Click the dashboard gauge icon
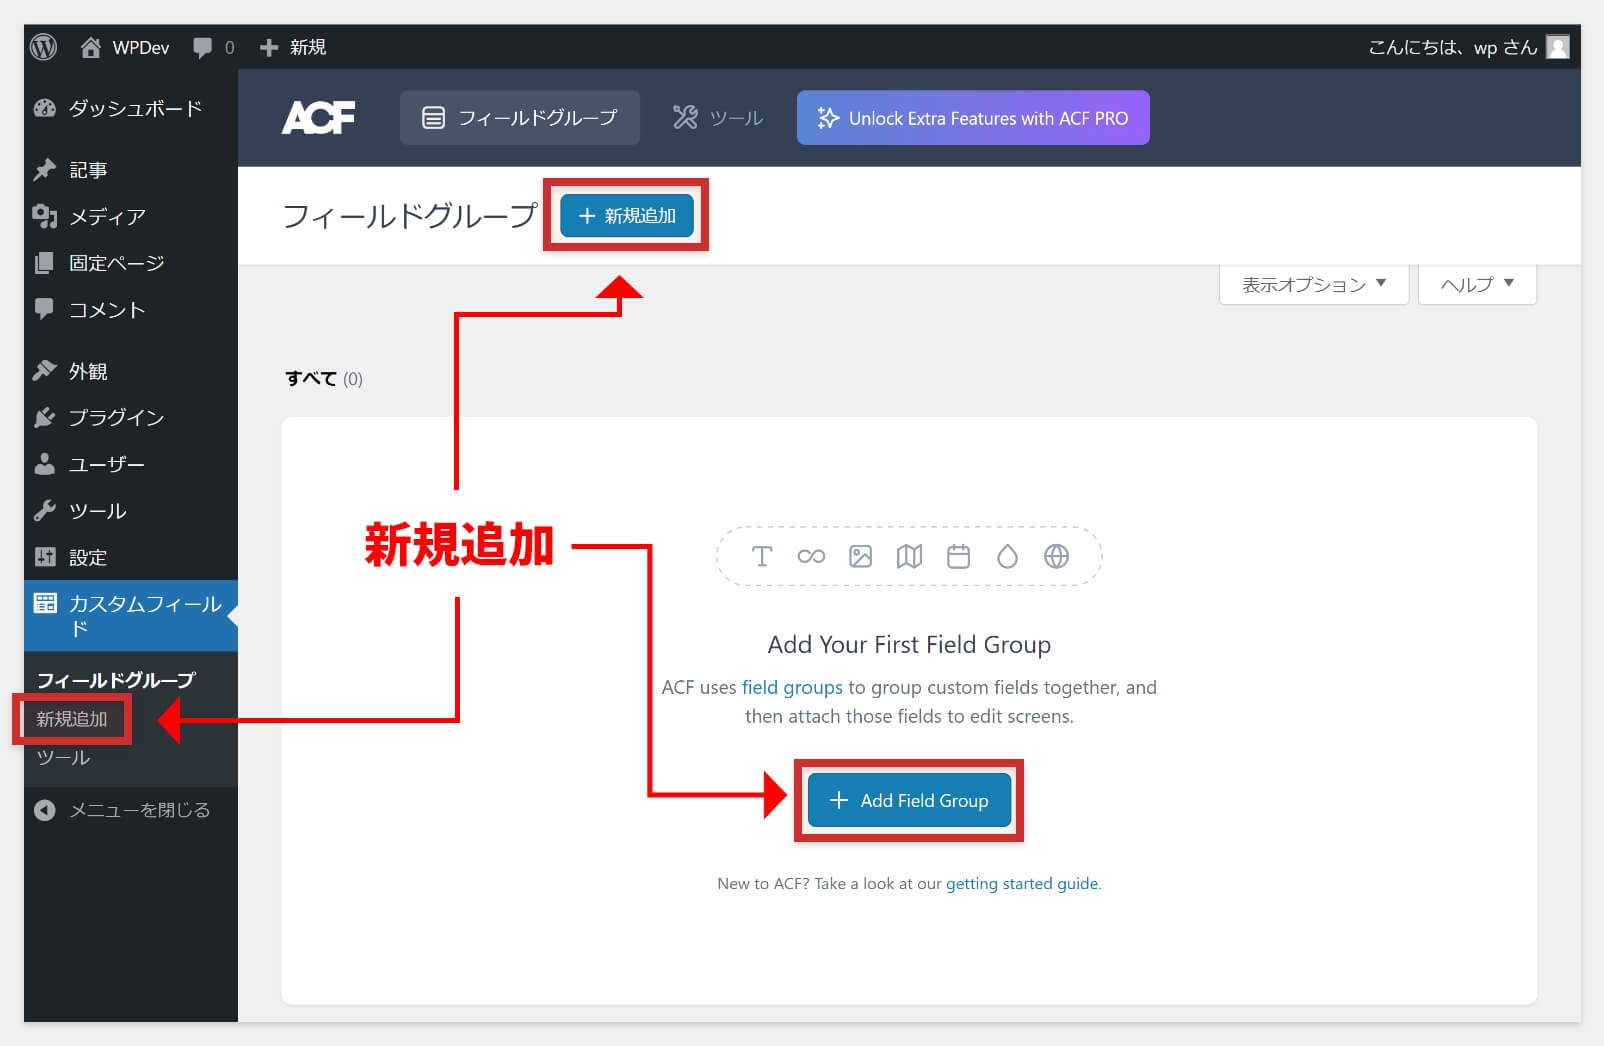The height and width of the screenshot is (1046, 1604). click(x=45, y=108)
